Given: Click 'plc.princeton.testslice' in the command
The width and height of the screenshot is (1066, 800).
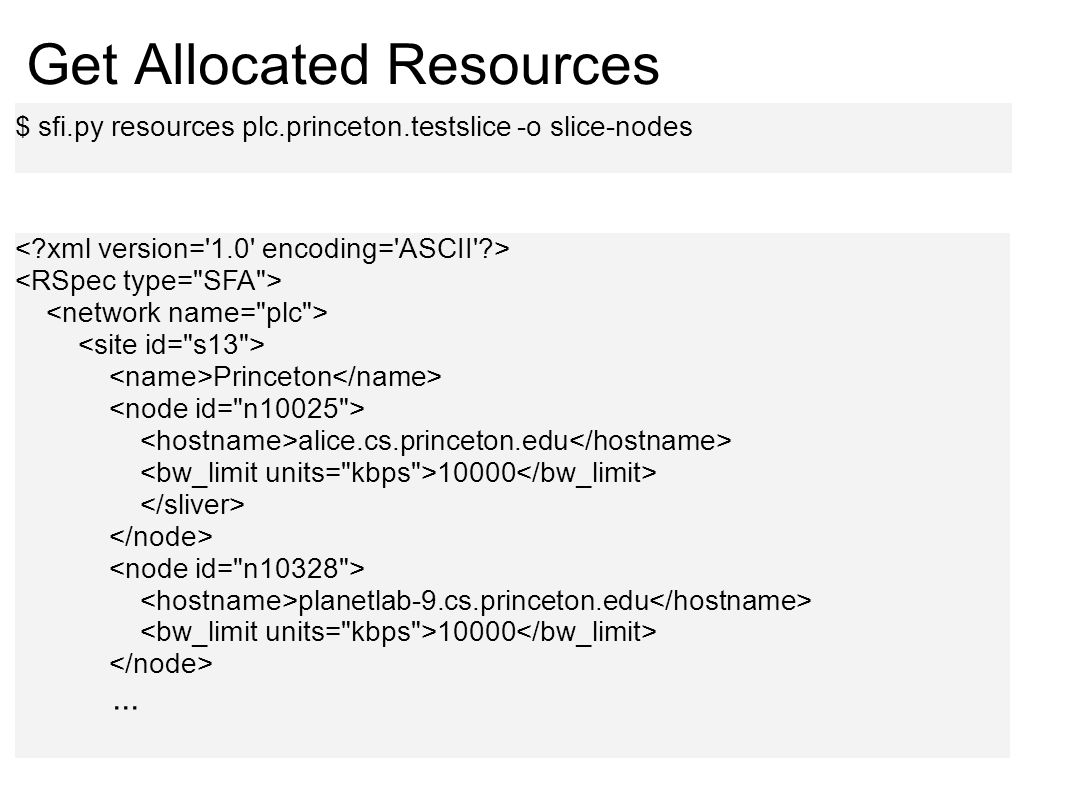Looking at the screenshot, I should point(377,127).
